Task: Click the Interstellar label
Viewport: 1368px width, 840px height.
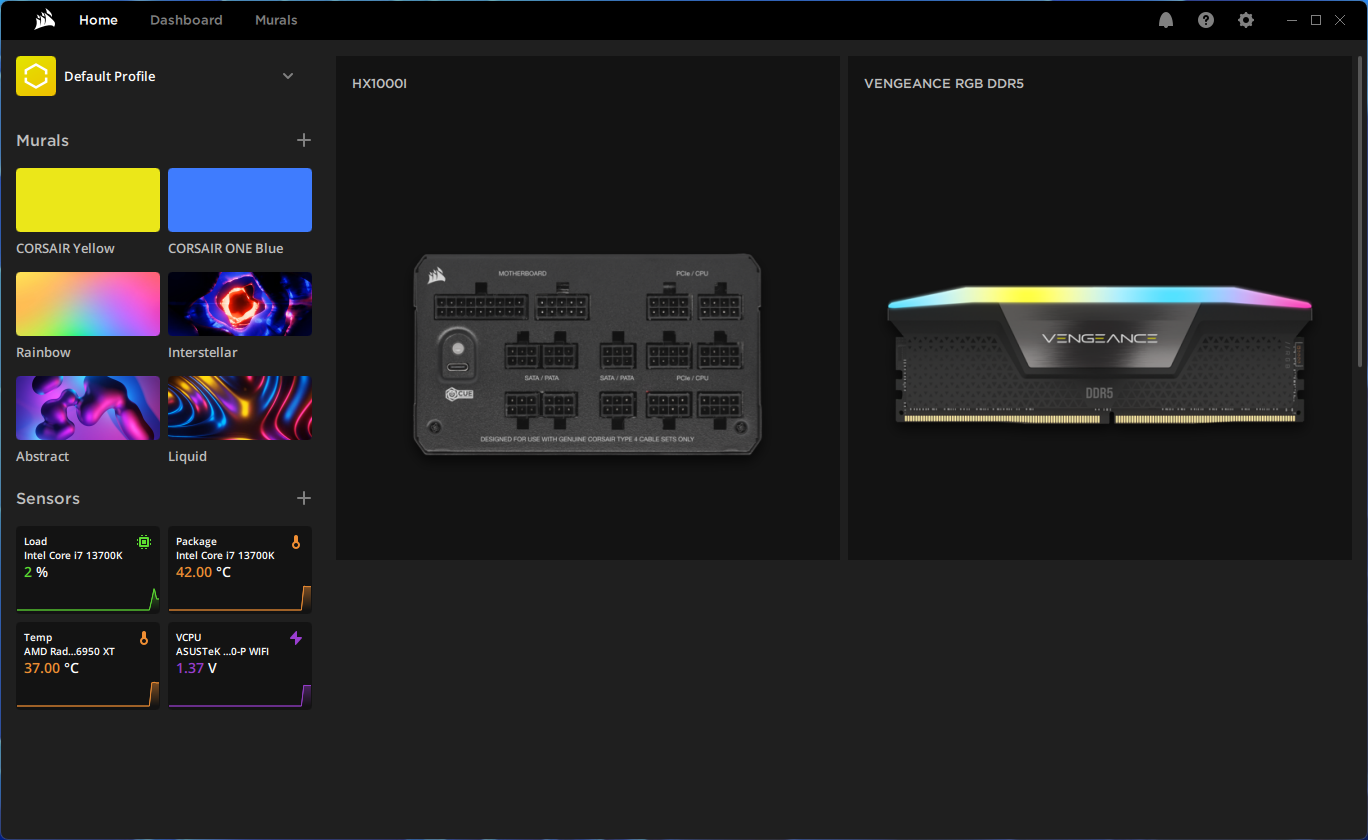Action: pyautogui.click(x=203, y=352)
